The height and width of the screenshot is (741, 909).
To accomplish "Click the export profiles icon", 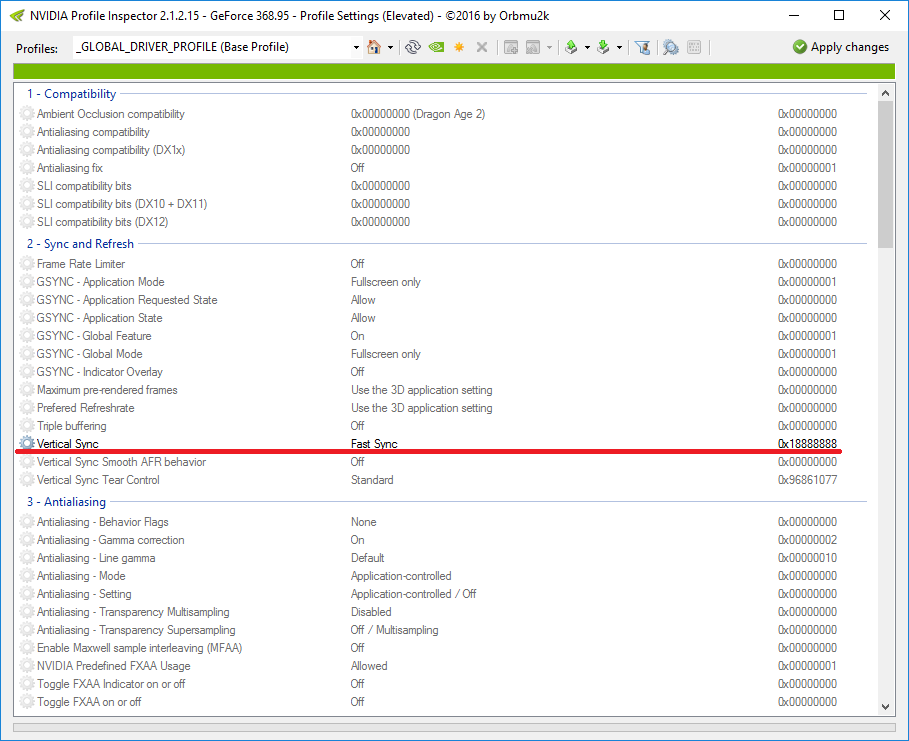I will (571, 47).
